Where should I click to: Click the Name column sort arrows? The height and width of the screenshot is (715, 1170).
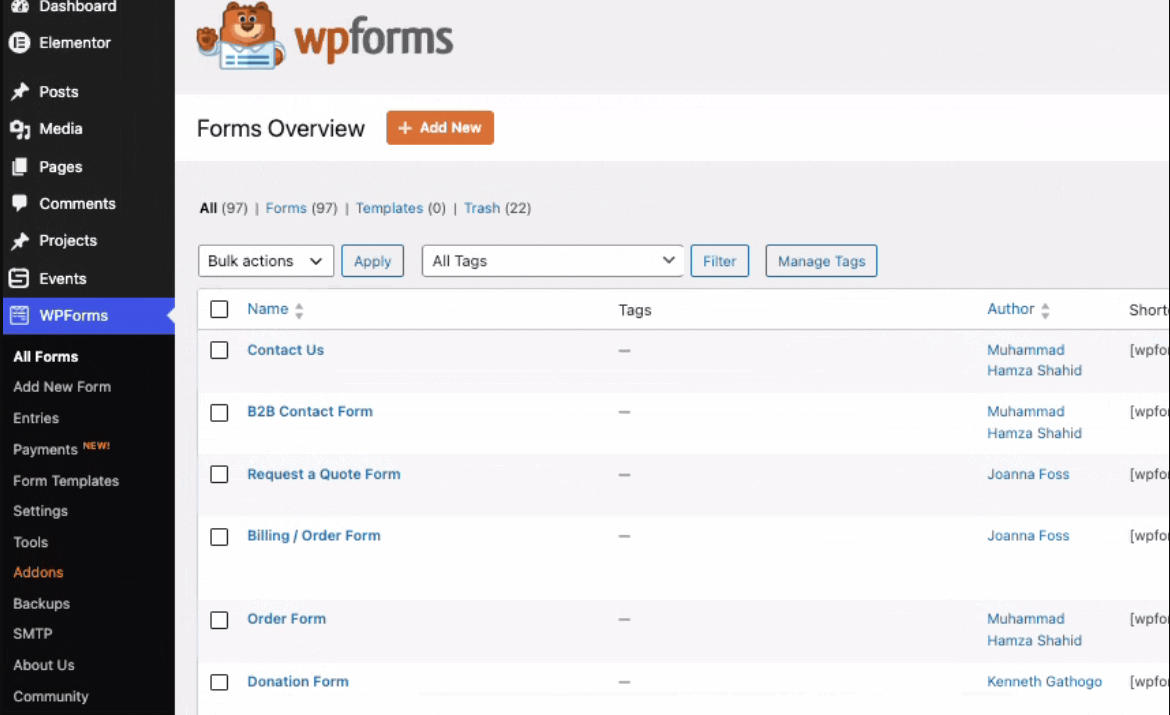(299, 310)
